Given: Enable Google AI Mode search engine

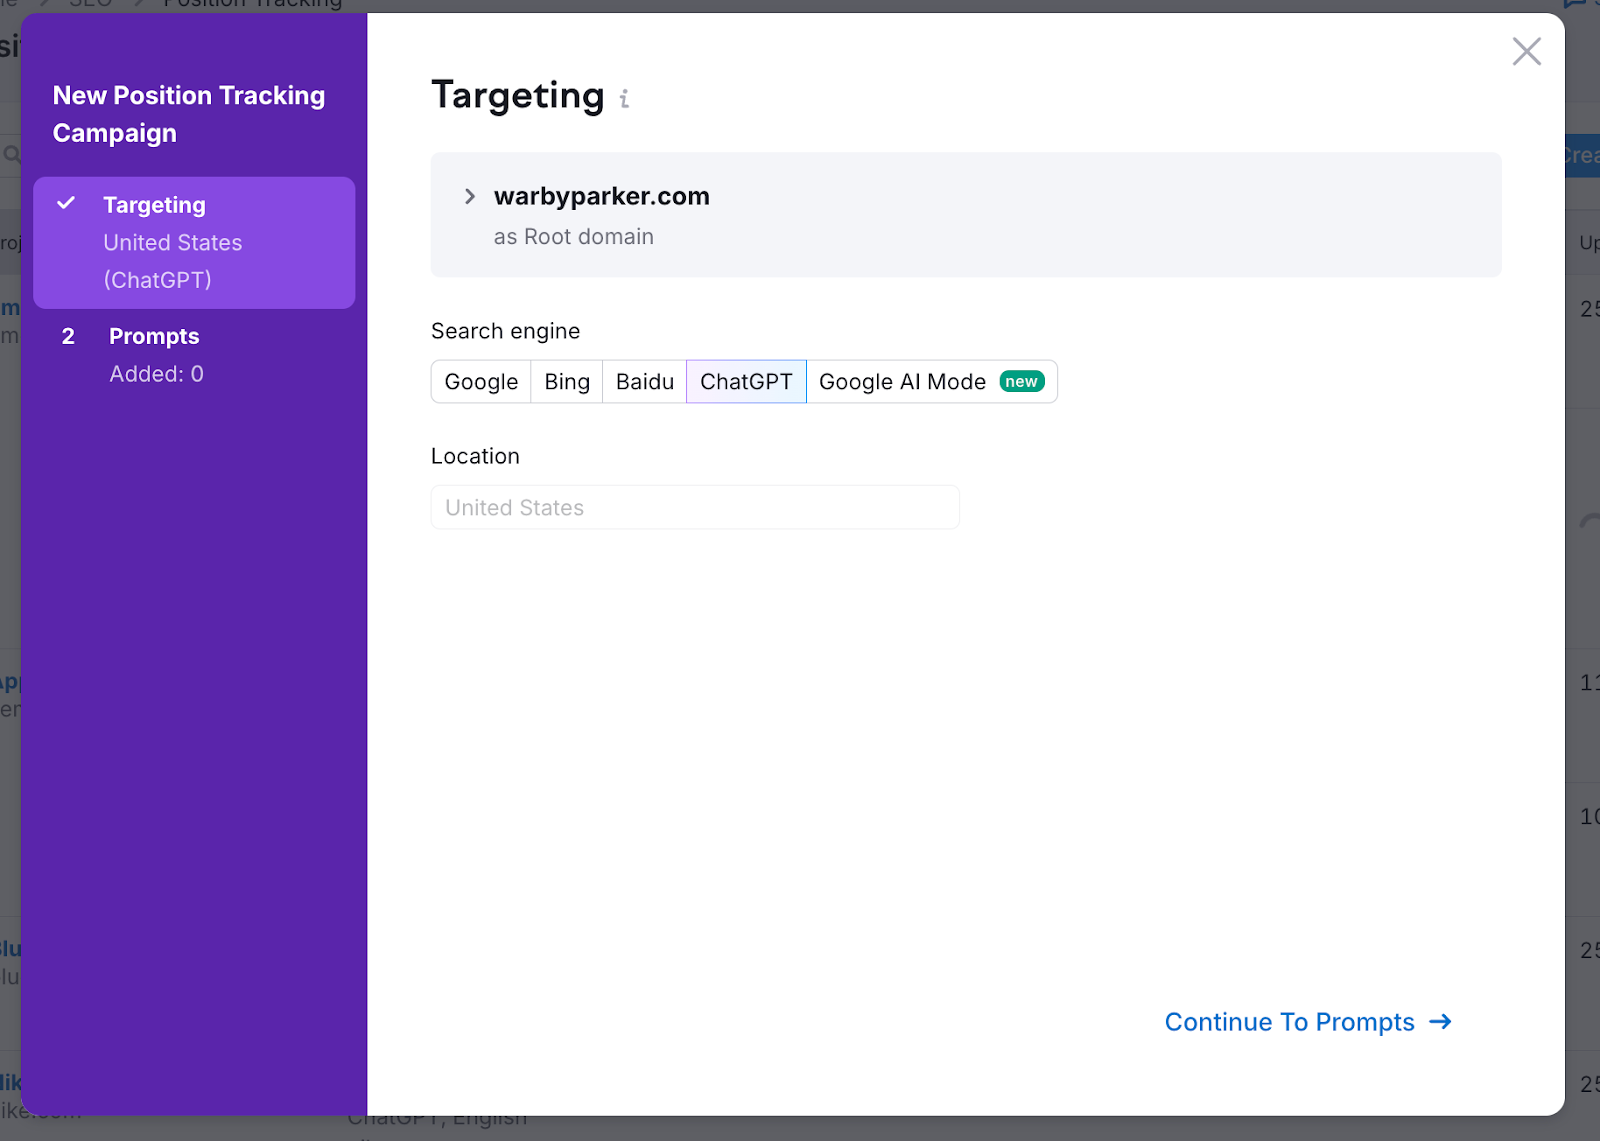Looking at the screenshot, I should [x=901, y=381].
